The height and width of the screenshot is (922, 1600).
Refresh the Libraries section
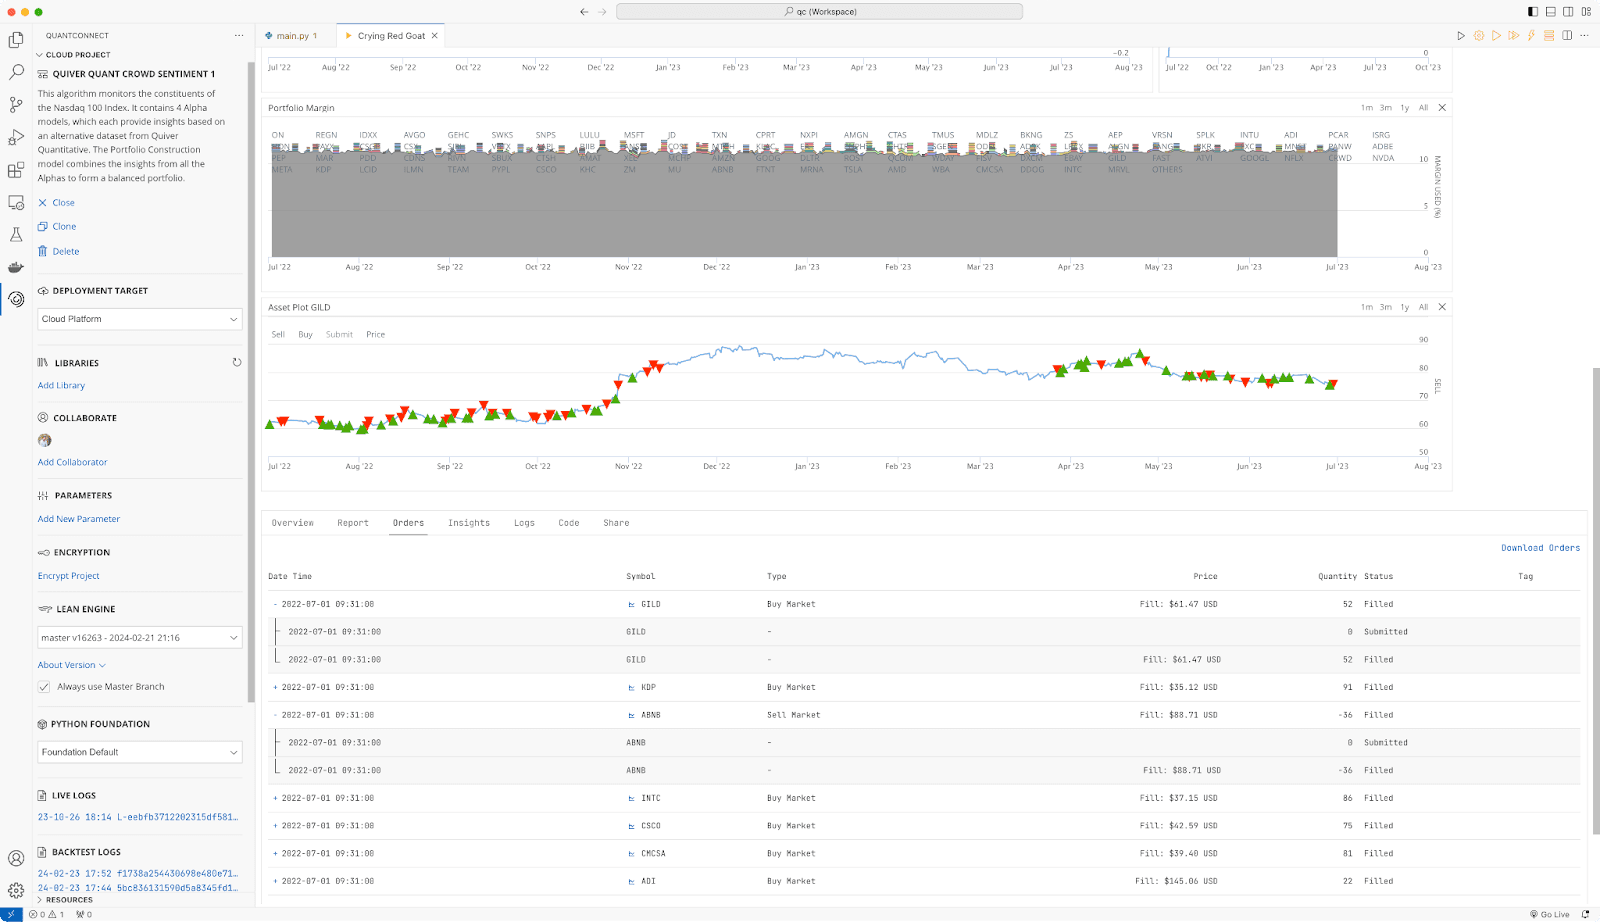click(237, 363)
